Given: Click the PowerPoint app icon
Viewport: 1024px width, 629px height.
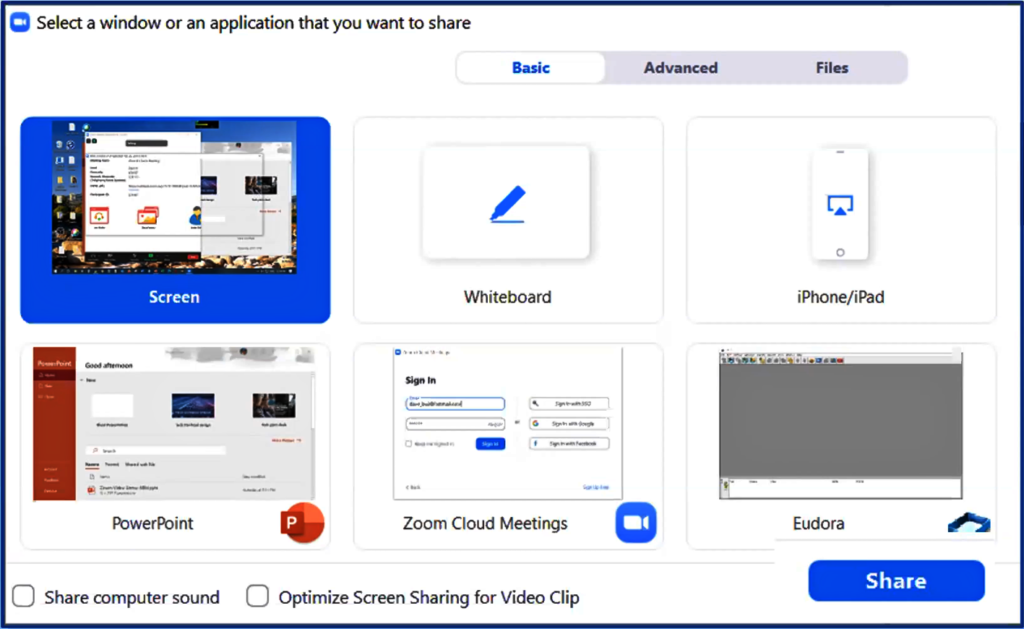Looking at the screenshot, I should pos(302,523).
